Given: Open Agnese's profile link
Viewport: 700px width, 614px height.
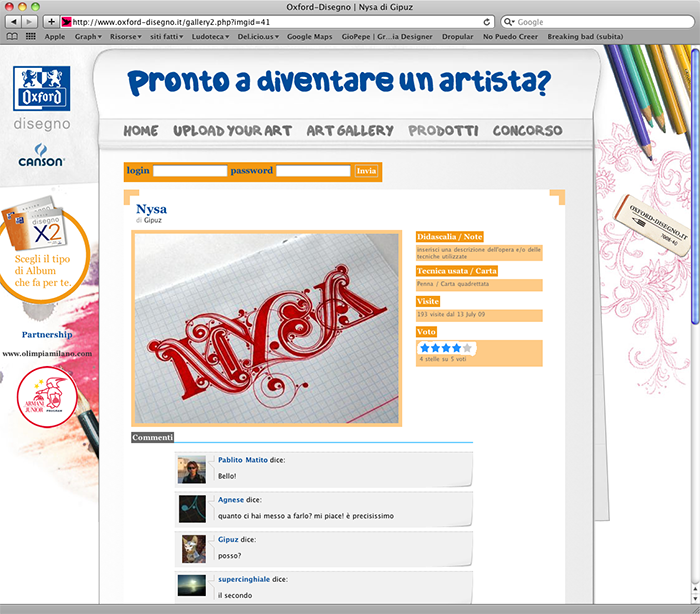Looking at the screenshot, I should coord(231,500).
